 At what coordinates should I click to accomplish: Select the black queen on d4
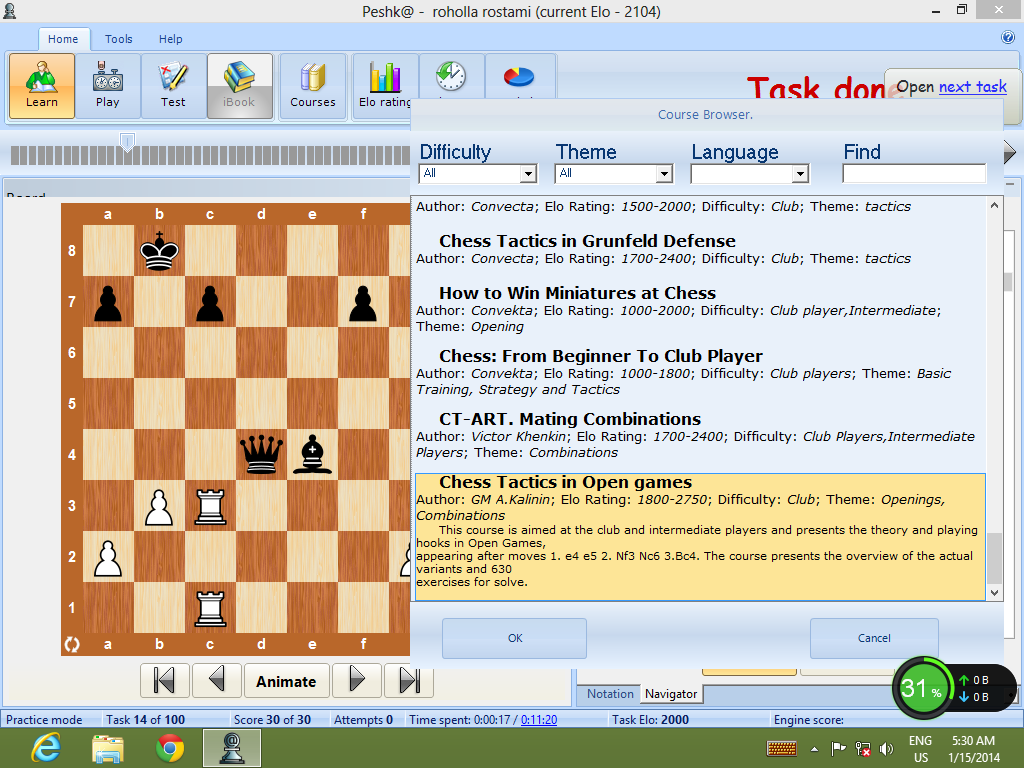coord(261,455)
